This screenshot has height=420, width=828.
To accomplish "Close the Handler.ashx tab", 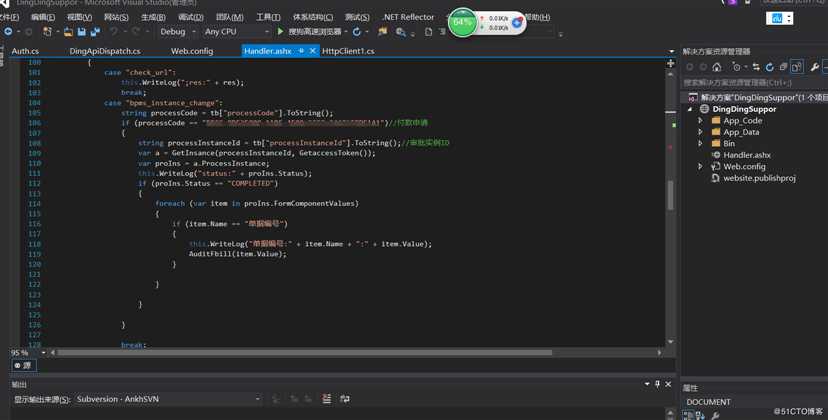I will tap(313, 51).
